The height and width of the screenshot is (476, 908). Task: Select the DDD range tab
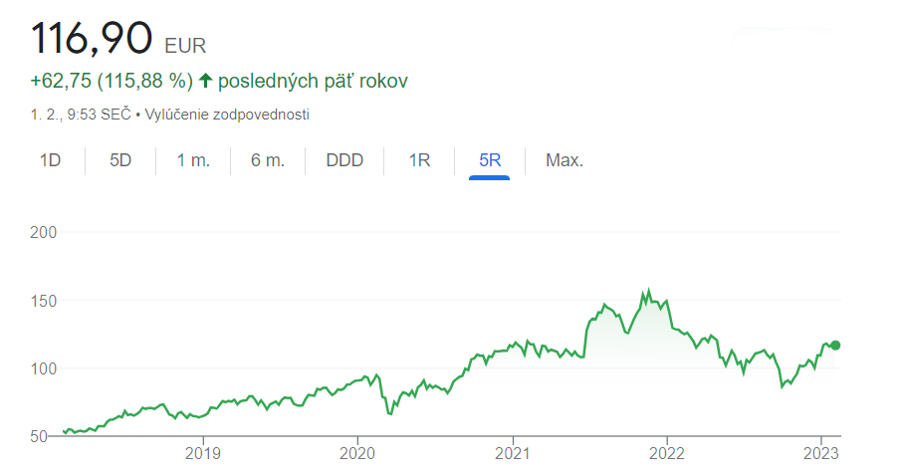pos(345,160)
